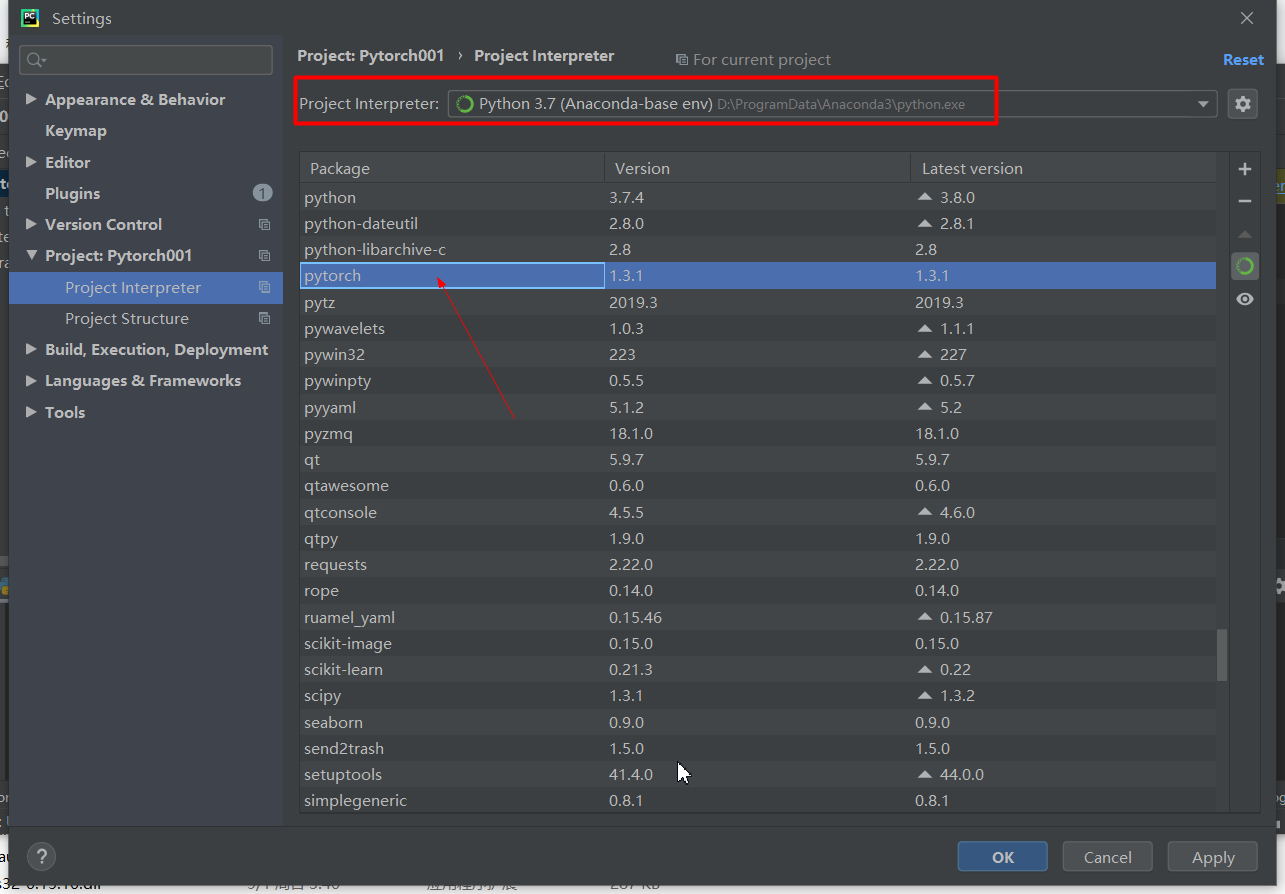The height and width of the screenshot is (894, 1285).
Task: Select the pytz package row
Action: pyautogui.click(x=758, y=302)
